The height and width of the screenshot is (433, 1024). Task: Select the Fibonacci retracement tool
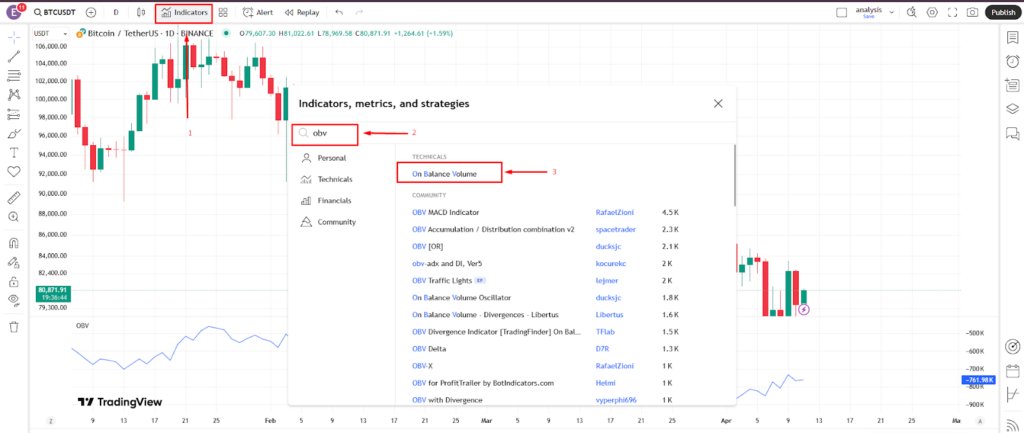click(x=14, y=76)
